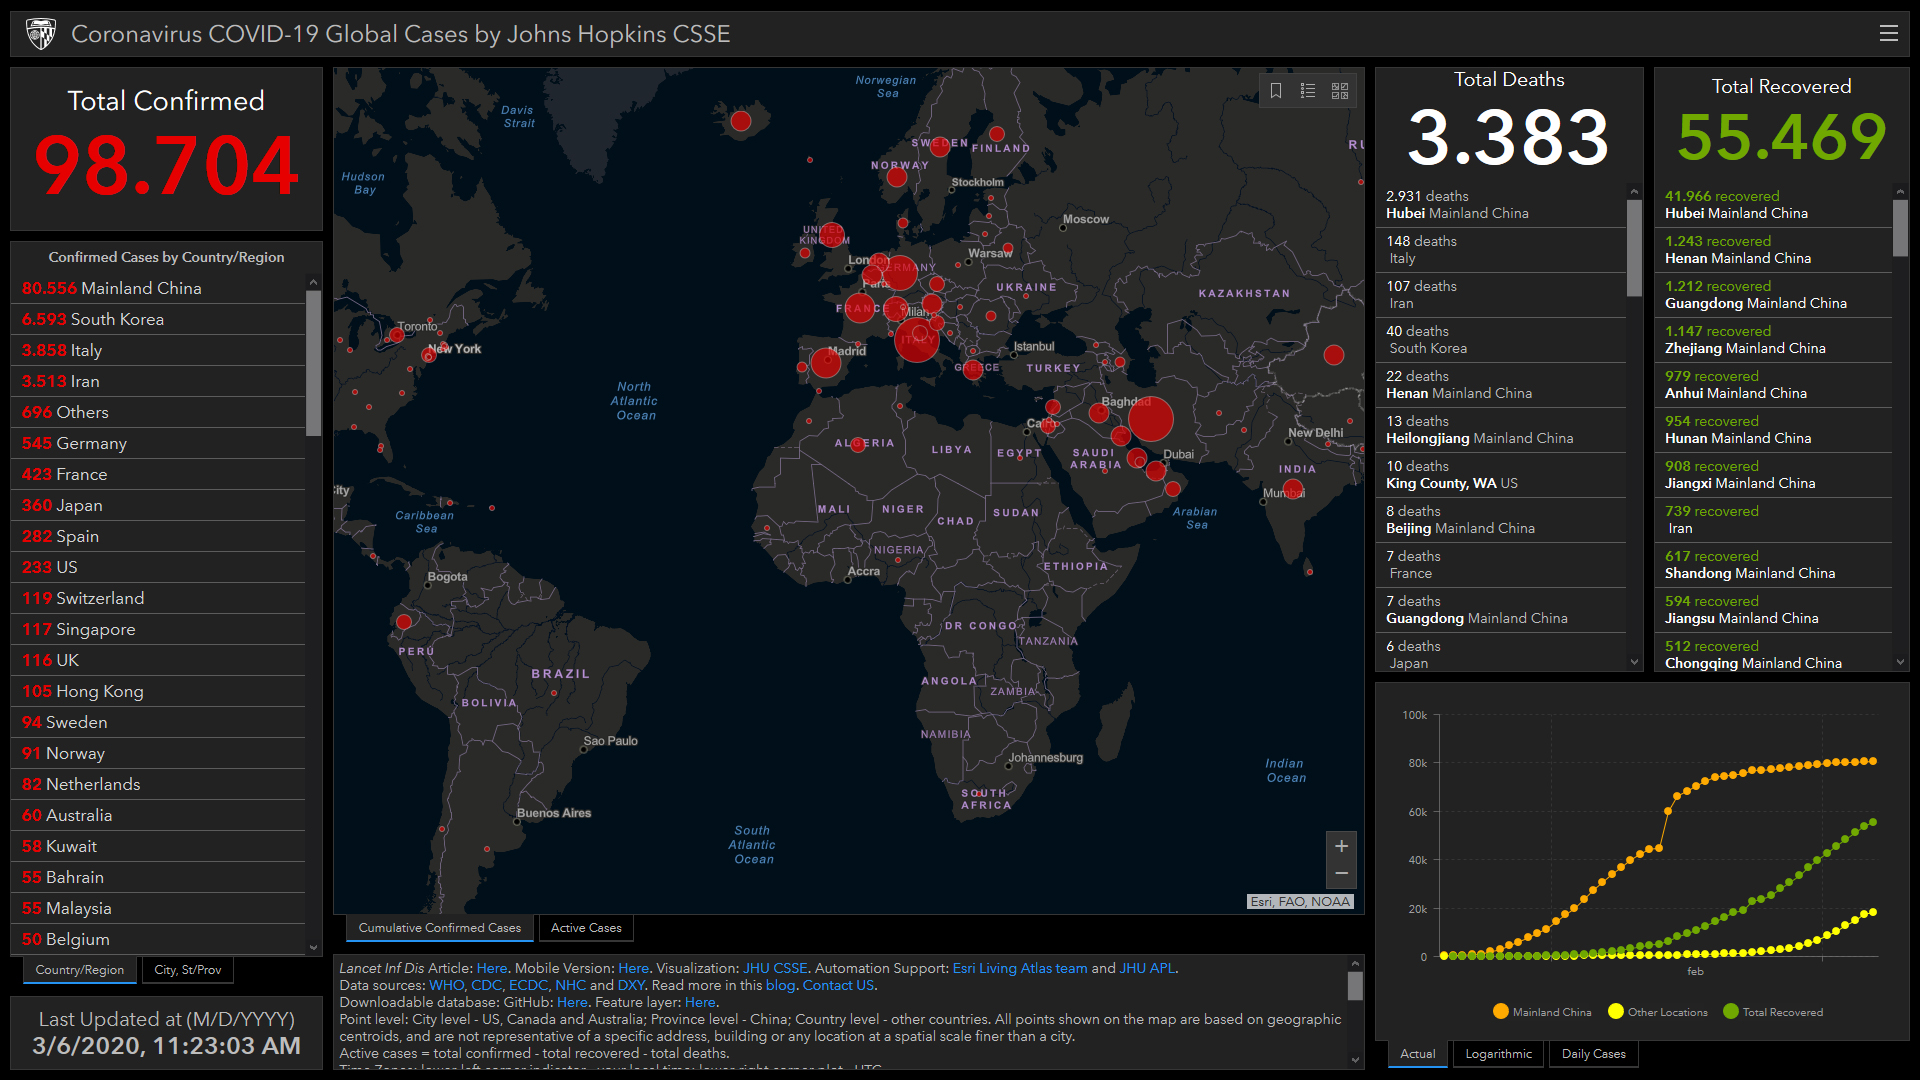Open the DXY data source link
Viewport: 1920px width, 1080px height.
coord(631,985)
